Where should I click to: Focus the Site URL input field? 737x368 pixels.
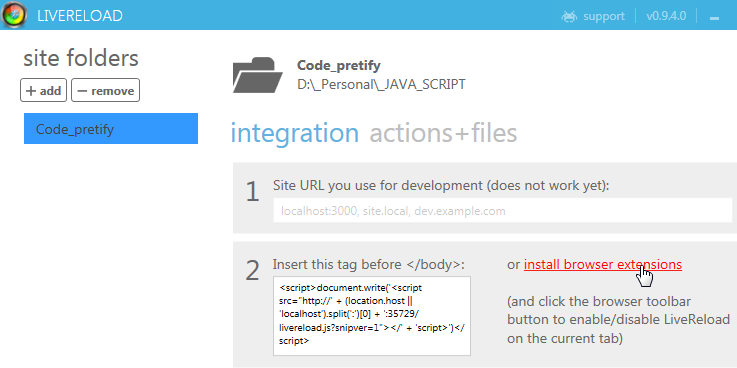tap(502, 211)
